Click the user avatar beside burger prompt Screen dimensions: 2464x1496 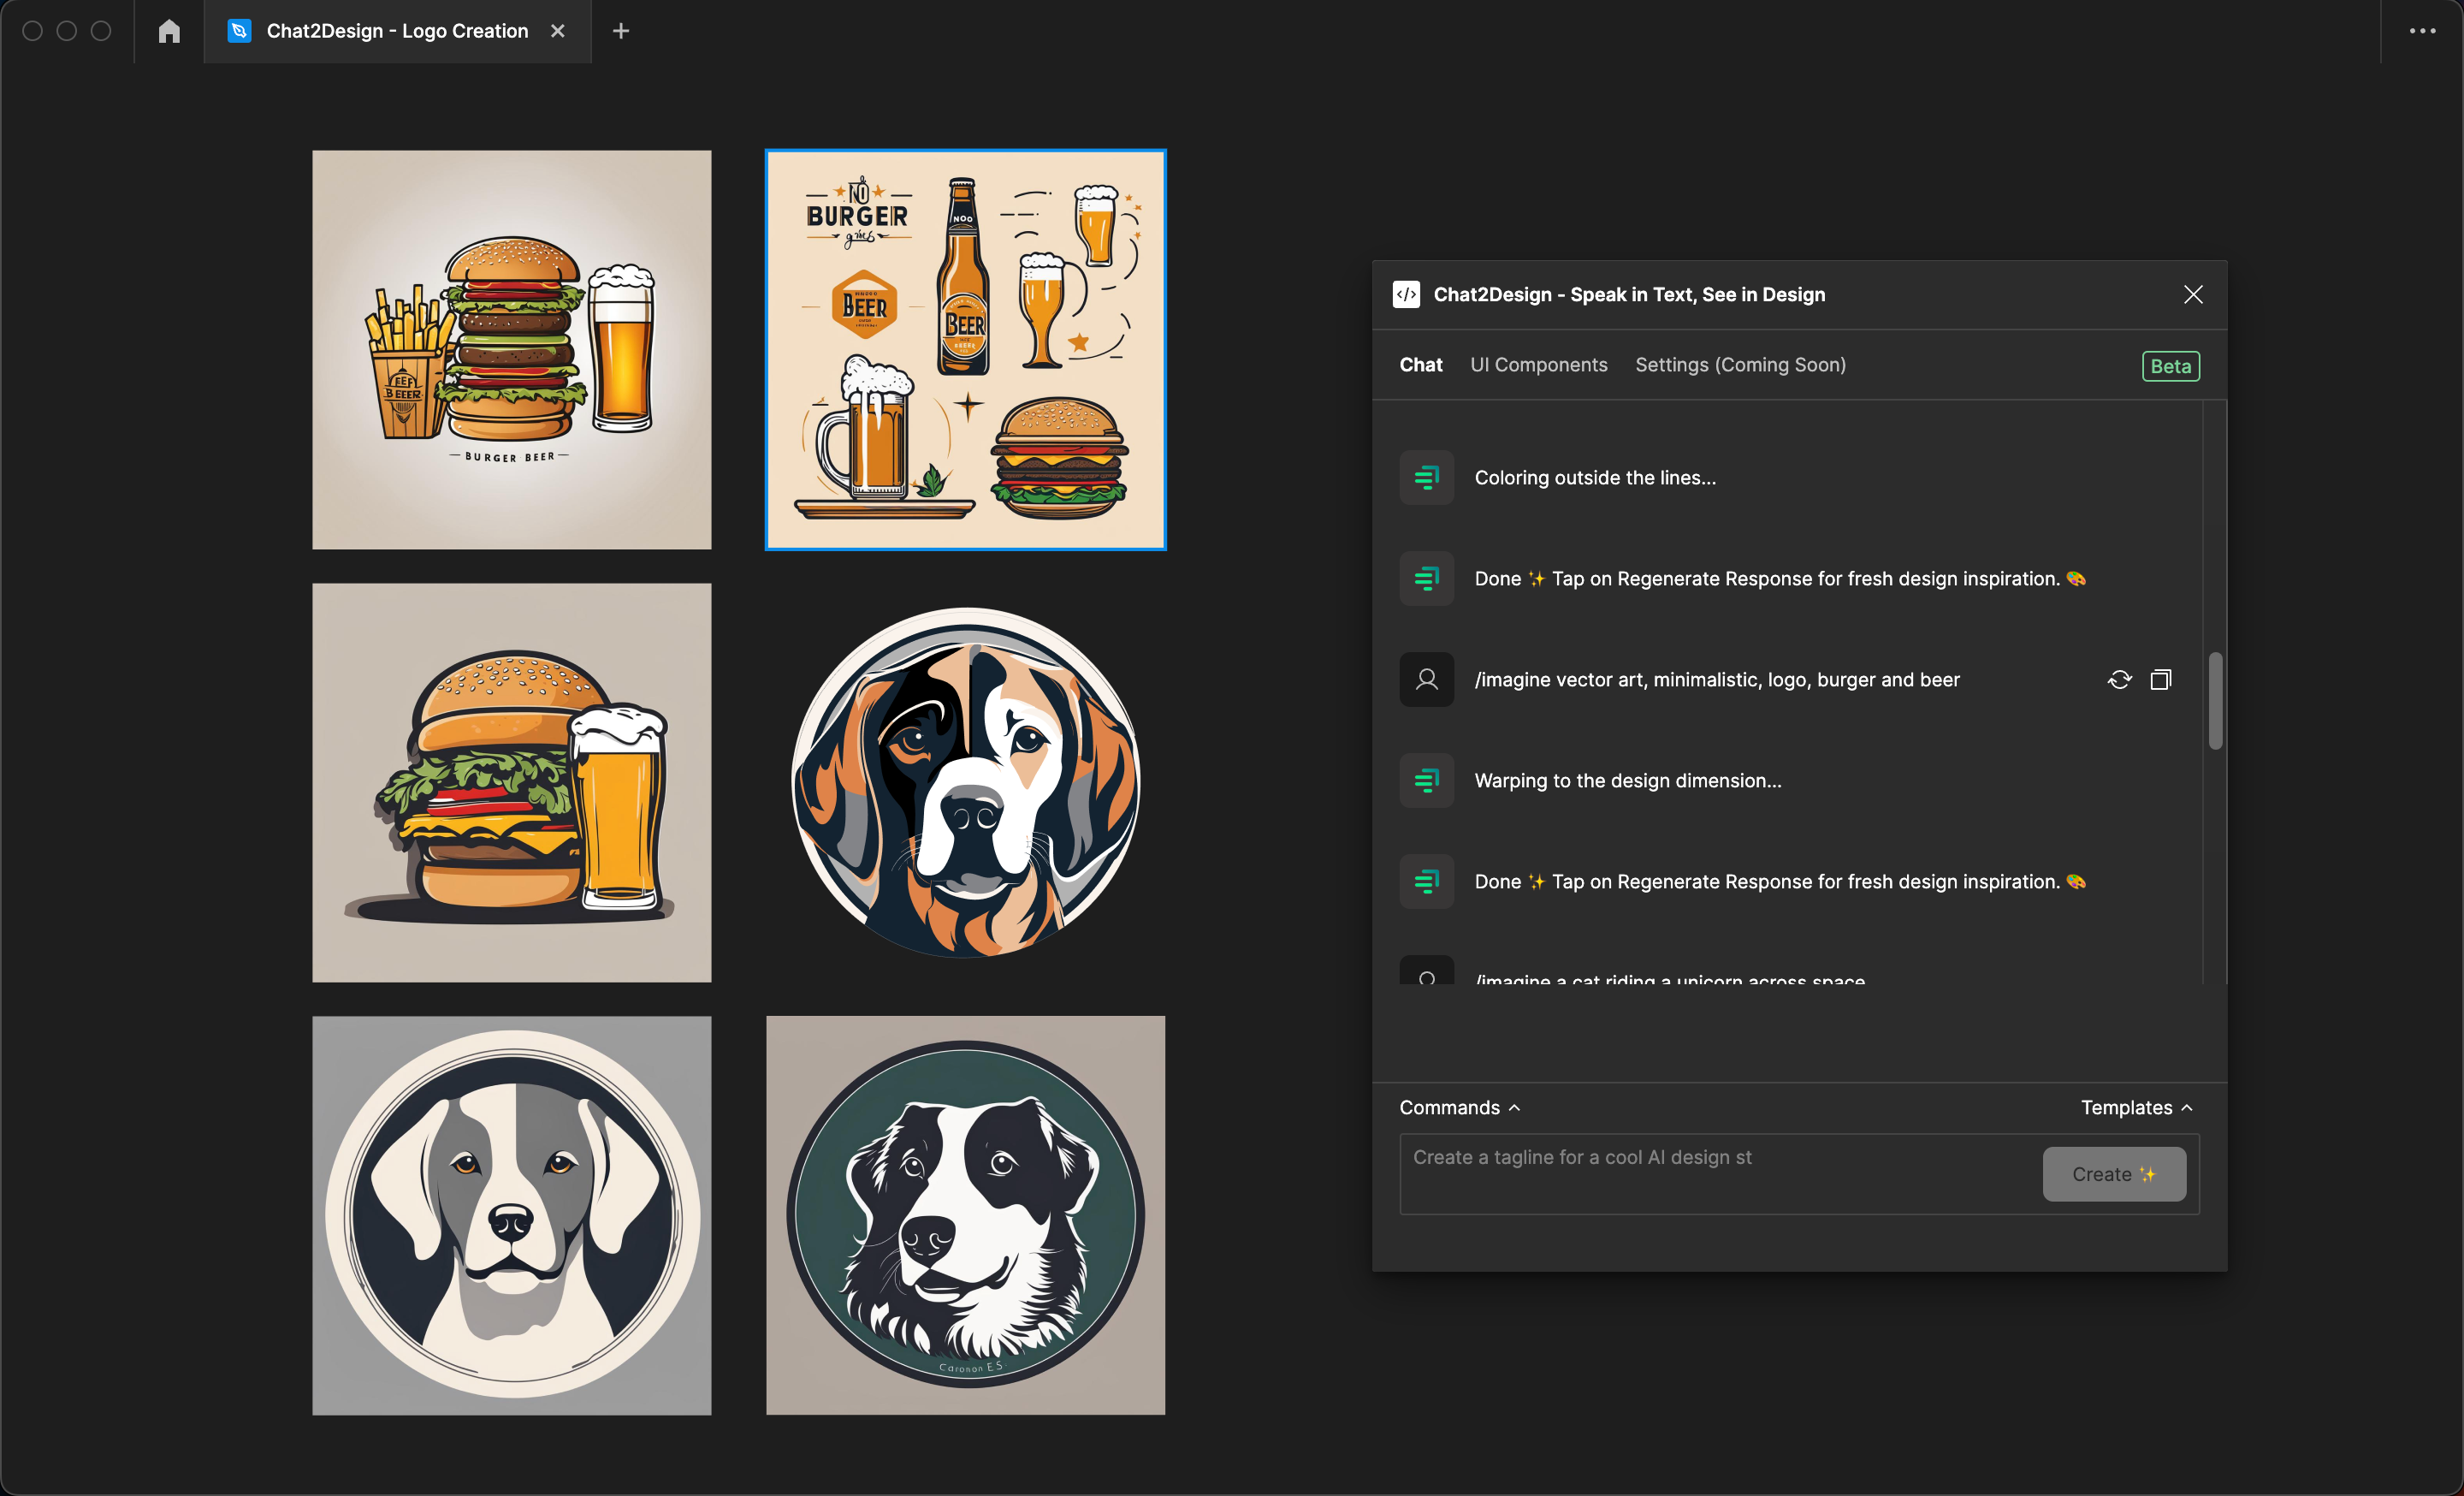click(x=1427, y=680)
